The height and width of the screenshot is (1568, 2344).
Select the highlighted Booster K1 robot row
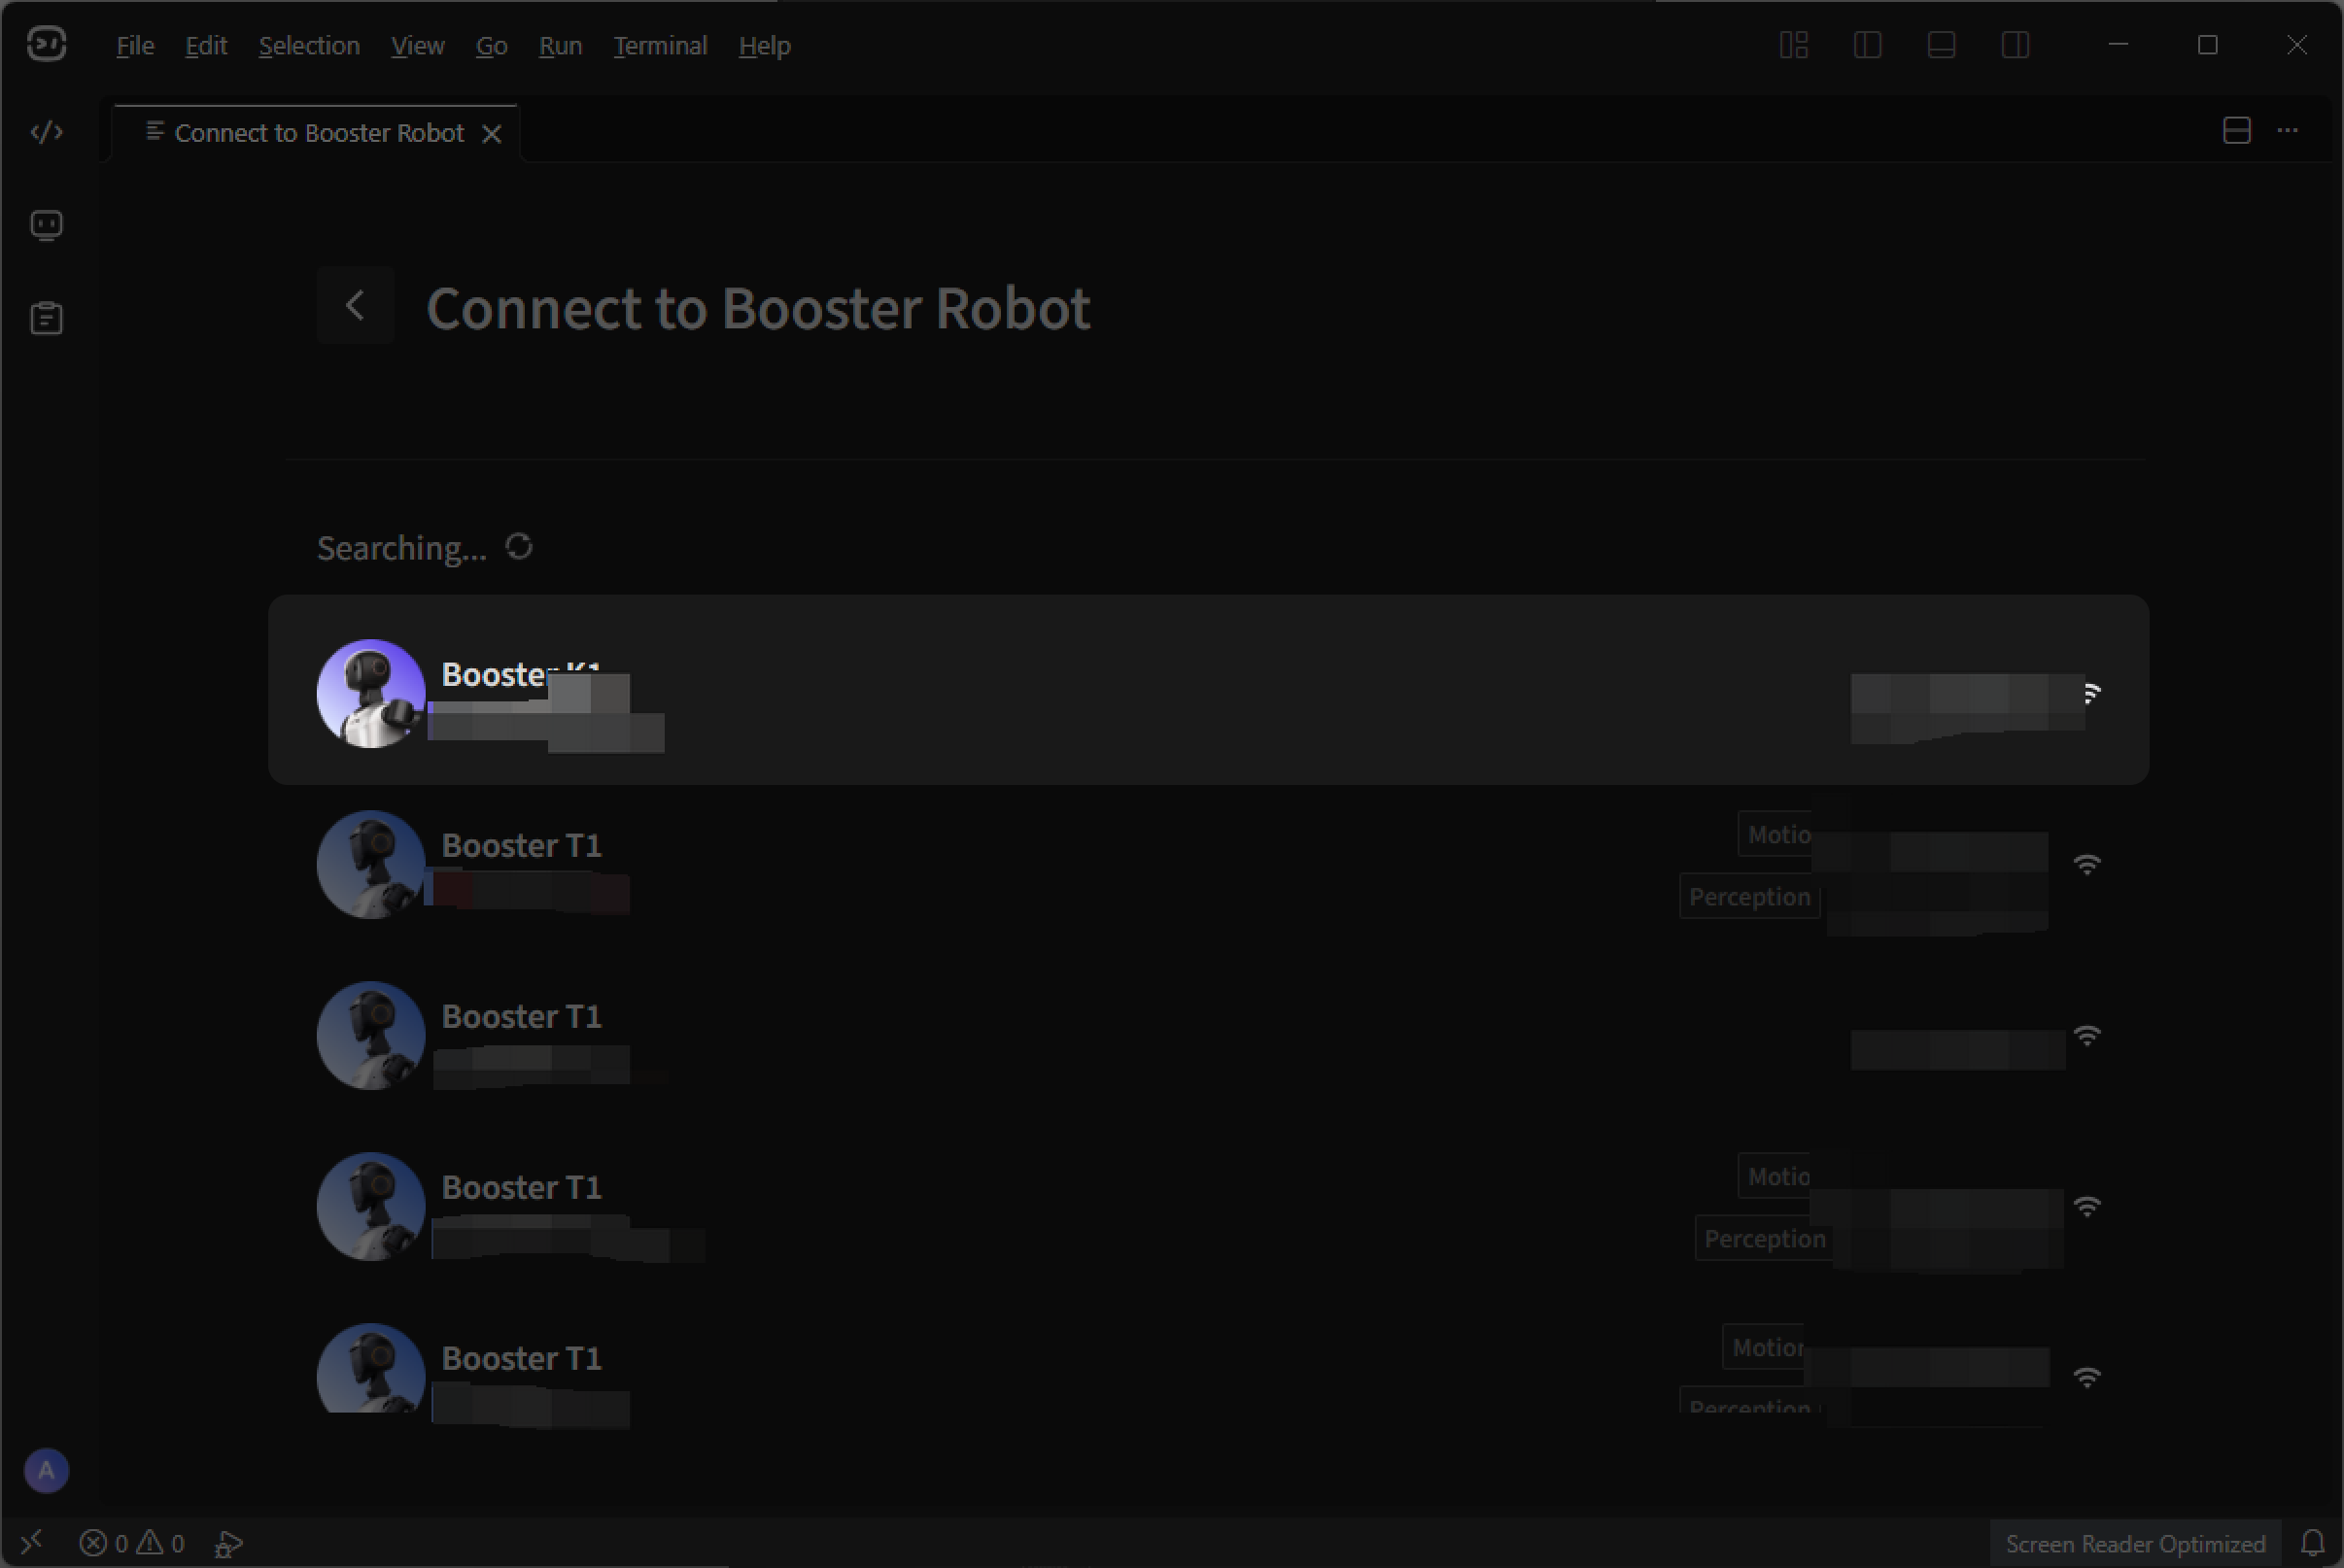tap(1208, 690)
